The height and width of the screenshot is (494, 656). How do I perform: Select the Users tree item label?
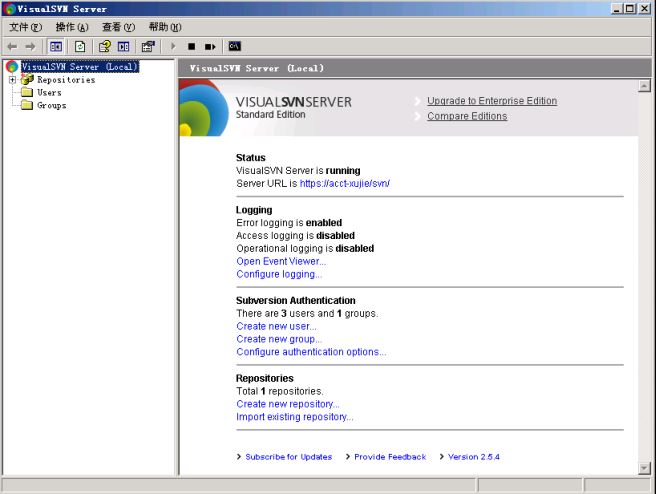coord(49,92)
